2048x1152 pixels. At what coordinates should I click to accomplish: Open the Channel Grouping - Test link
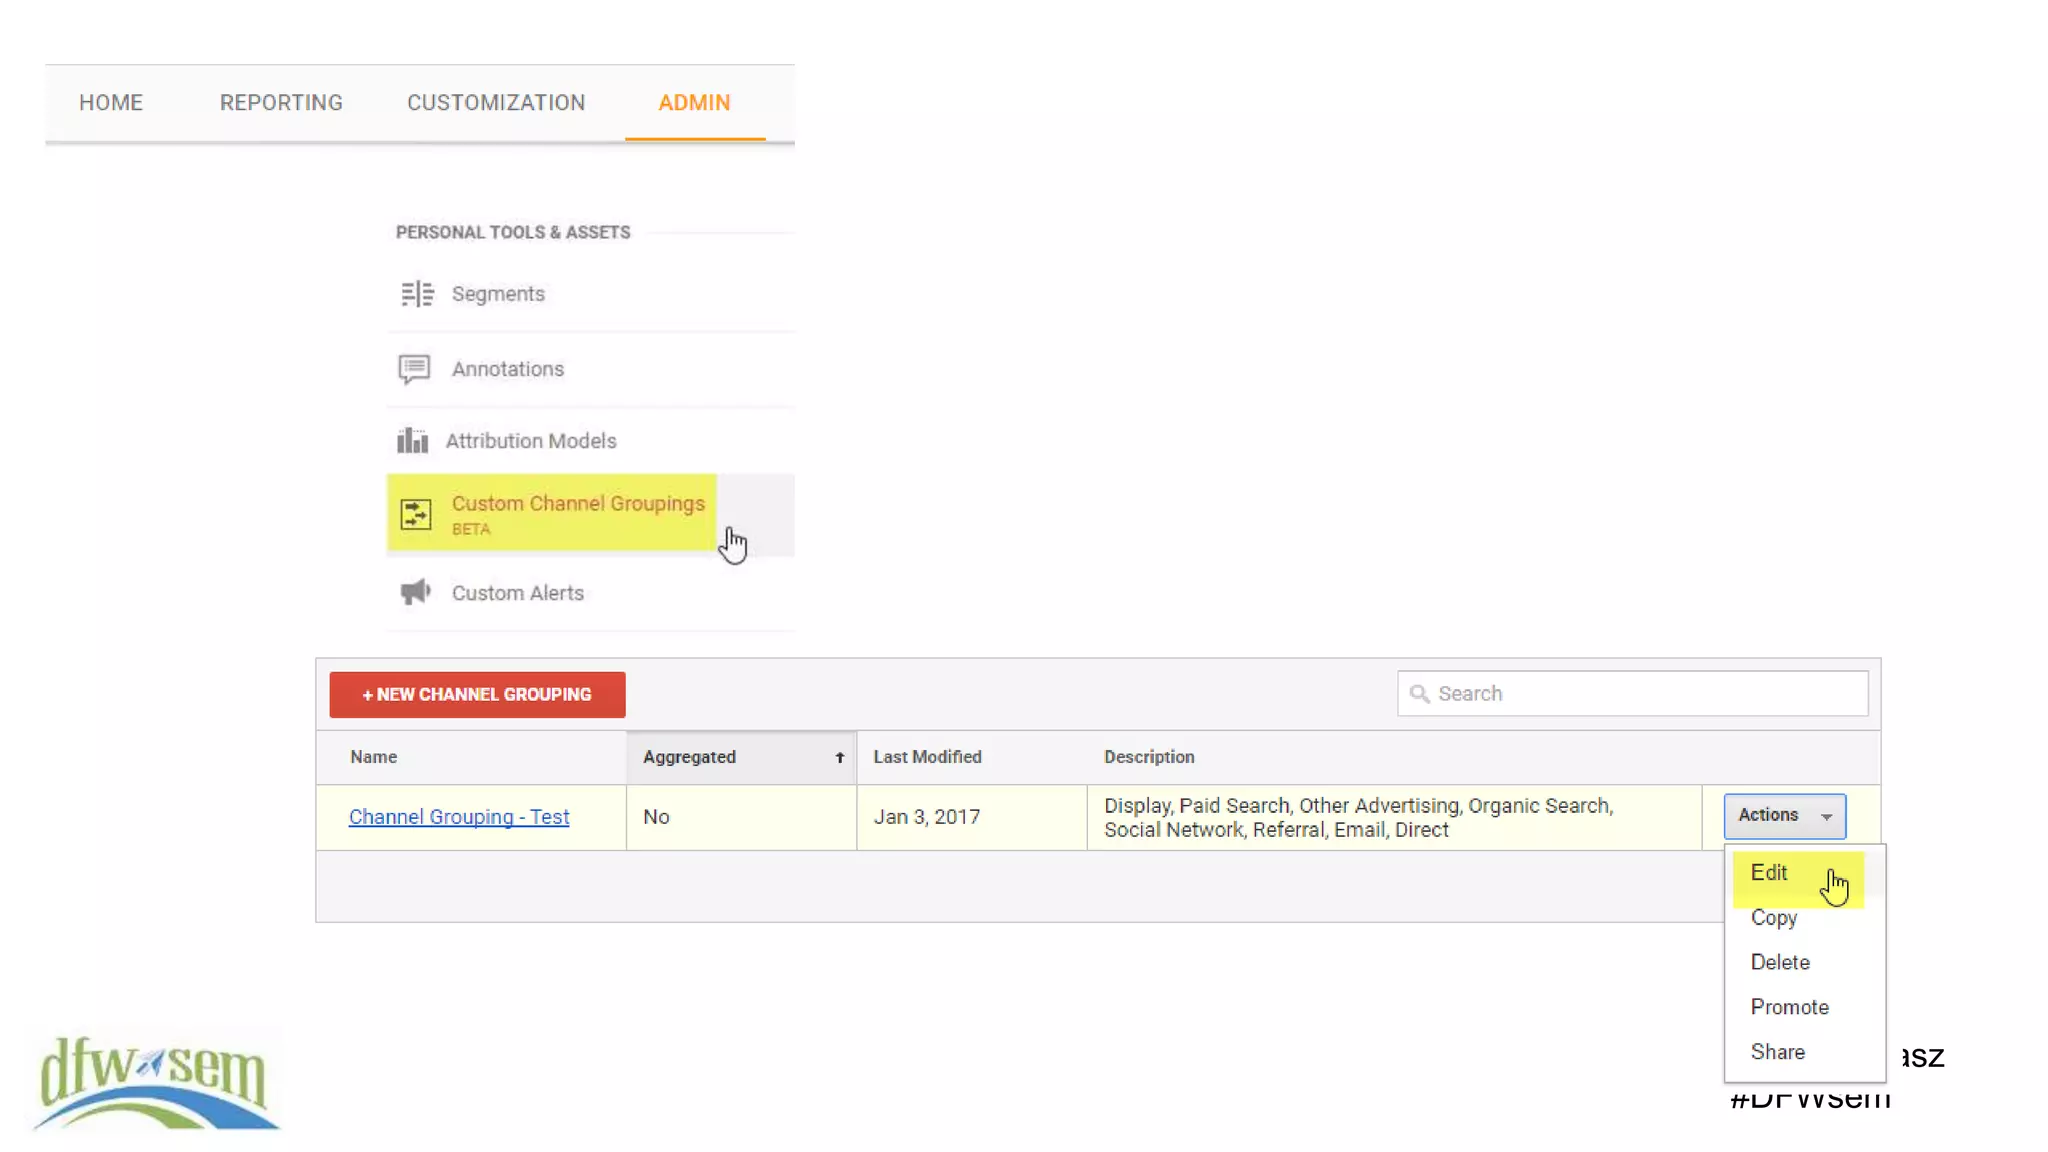(459, 817)
